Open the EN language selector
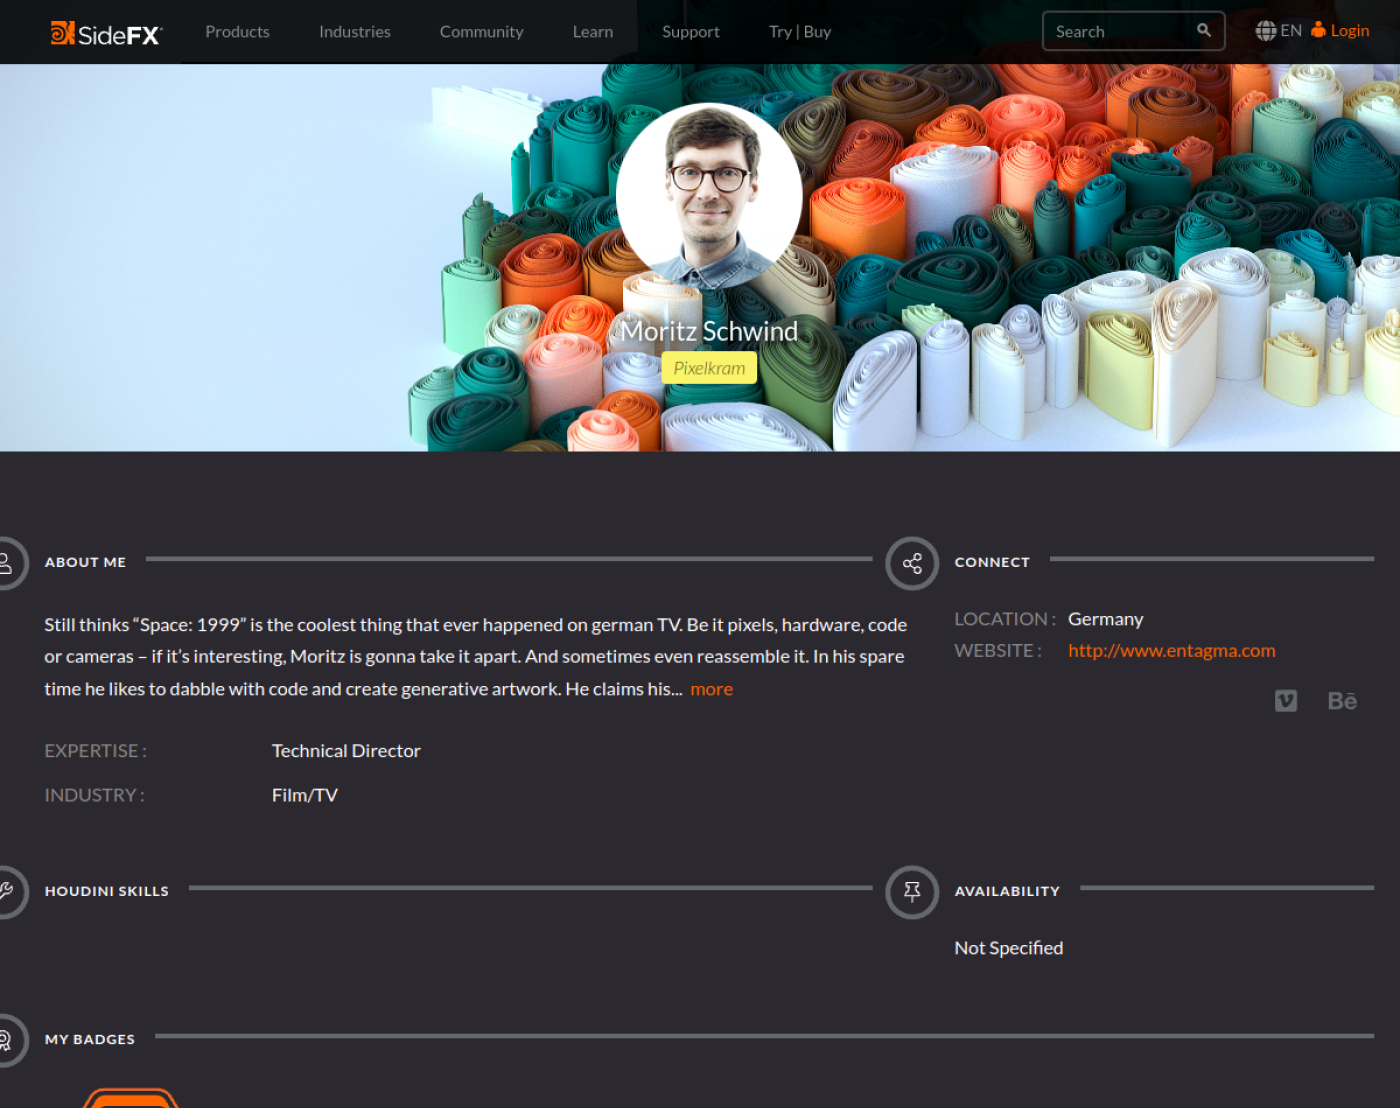The height and width of the screenshot is (1108, 1400). point(1279,31)
